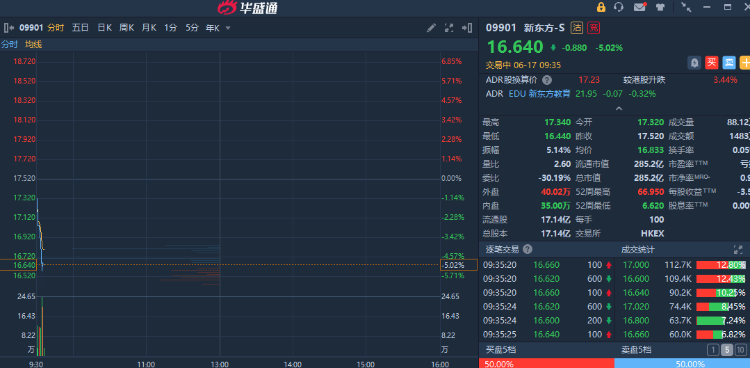
Task: Open customer service headset icon
Action: point(619,7)
